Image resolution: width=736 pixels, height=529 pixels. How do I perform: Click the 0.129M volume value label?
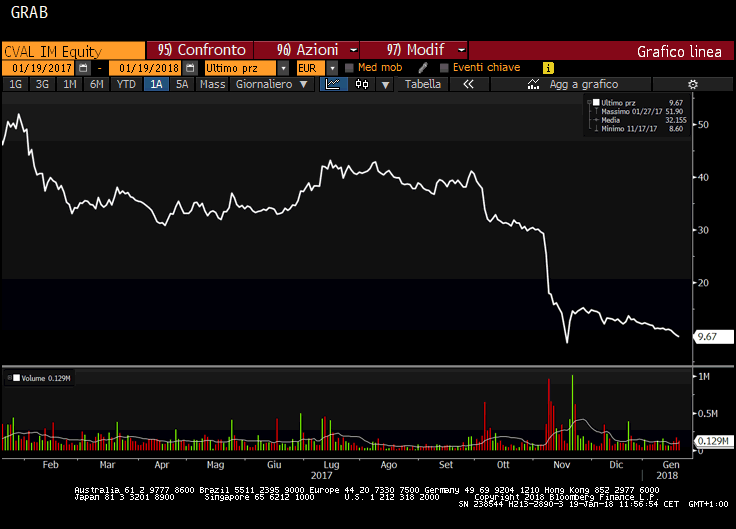point(713,441)
